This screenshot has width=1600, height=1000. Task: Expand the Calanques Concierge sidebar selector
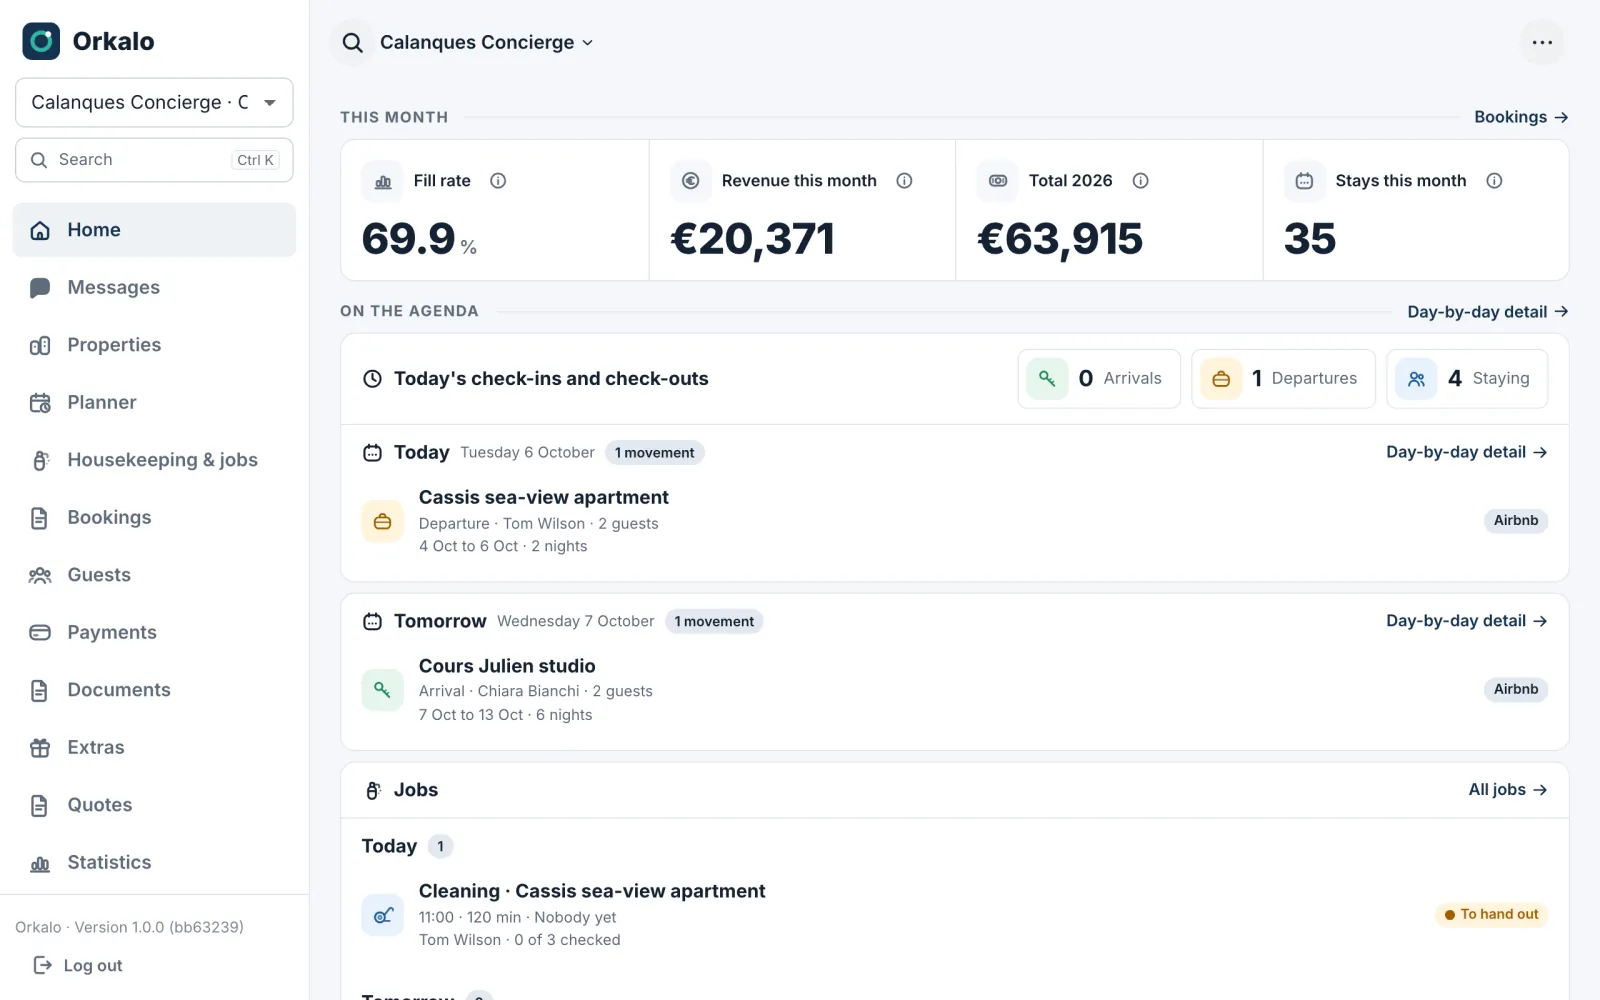[154, 103]
